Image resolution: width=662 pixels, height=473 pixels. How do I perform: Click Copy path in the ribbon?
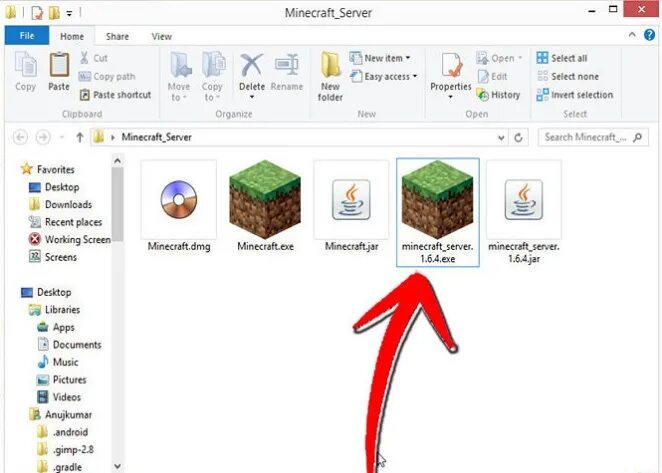(107, 76)
